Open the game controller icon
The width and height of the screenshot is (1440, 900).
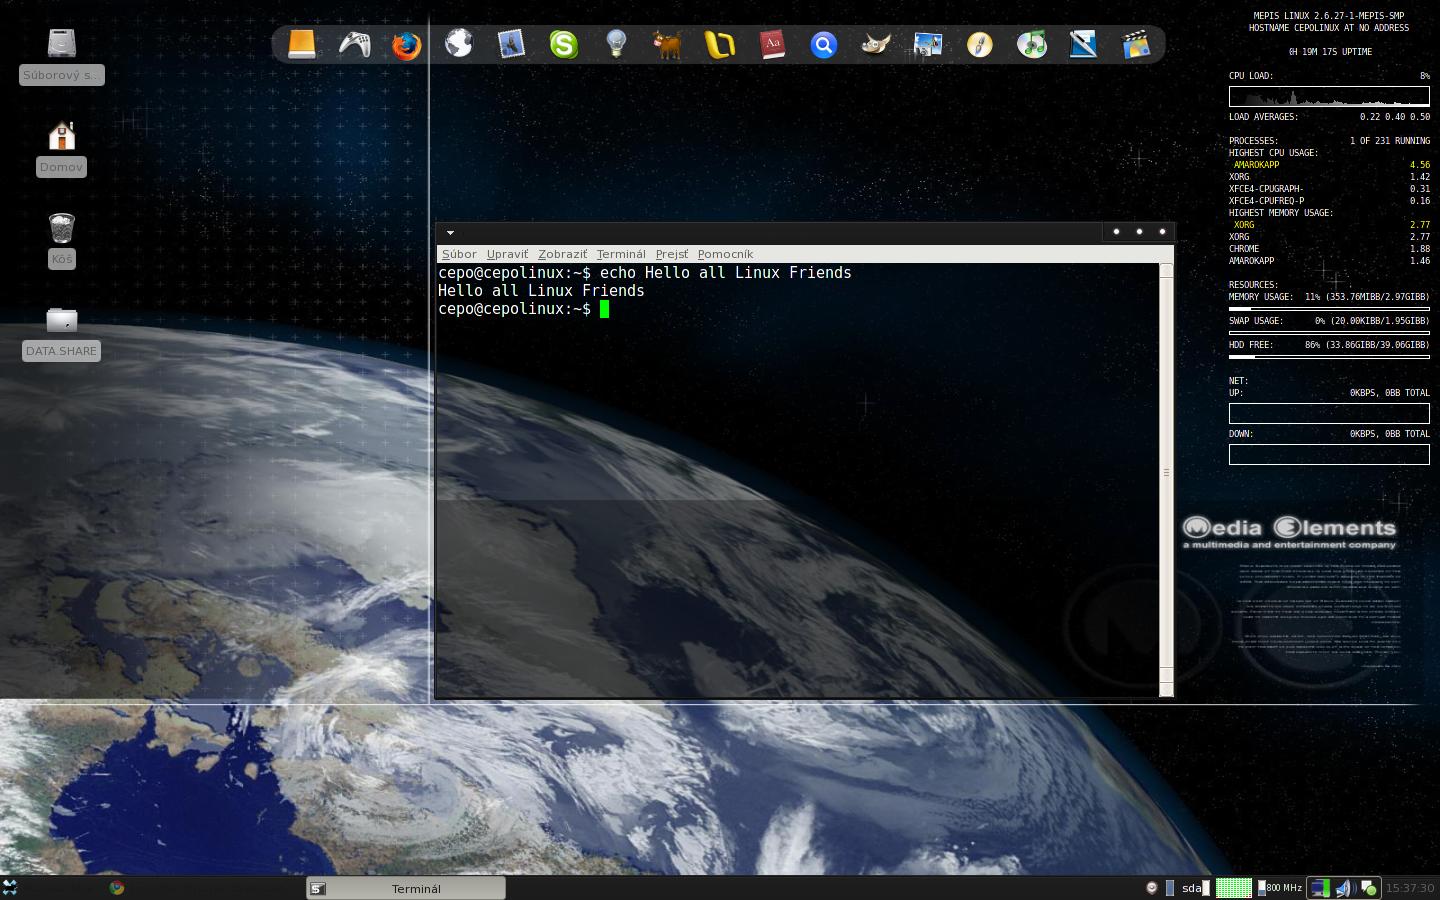[x=354, y=45]
